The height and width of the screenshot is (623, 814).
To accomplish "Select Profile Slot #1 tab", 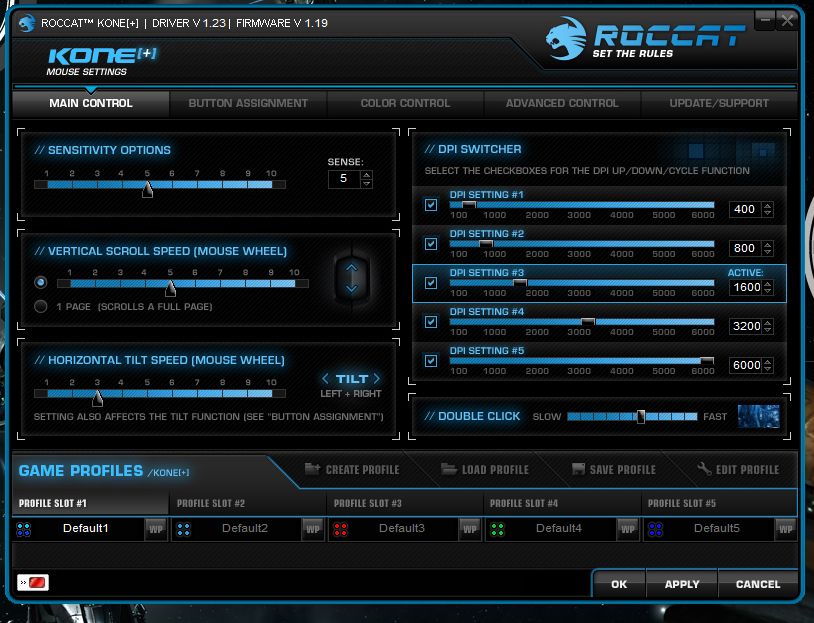I will click(x=90, y=503).
